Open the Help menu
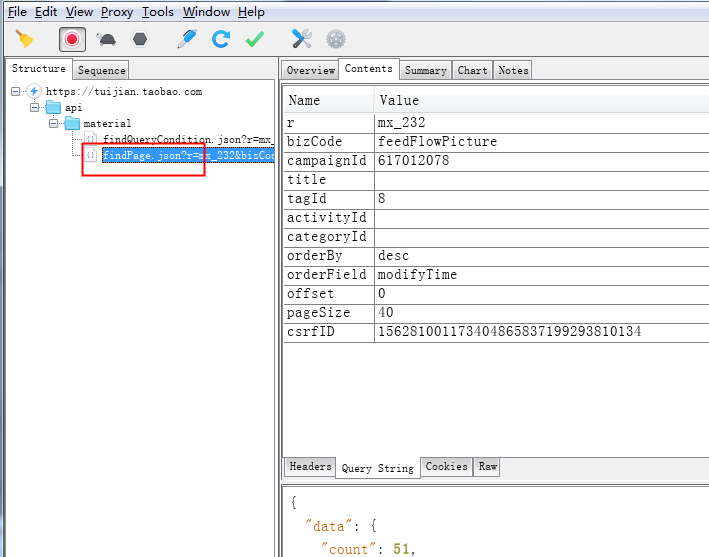Image resolution: width=709 pixels, height=557 pixels. tap(251, 12)
